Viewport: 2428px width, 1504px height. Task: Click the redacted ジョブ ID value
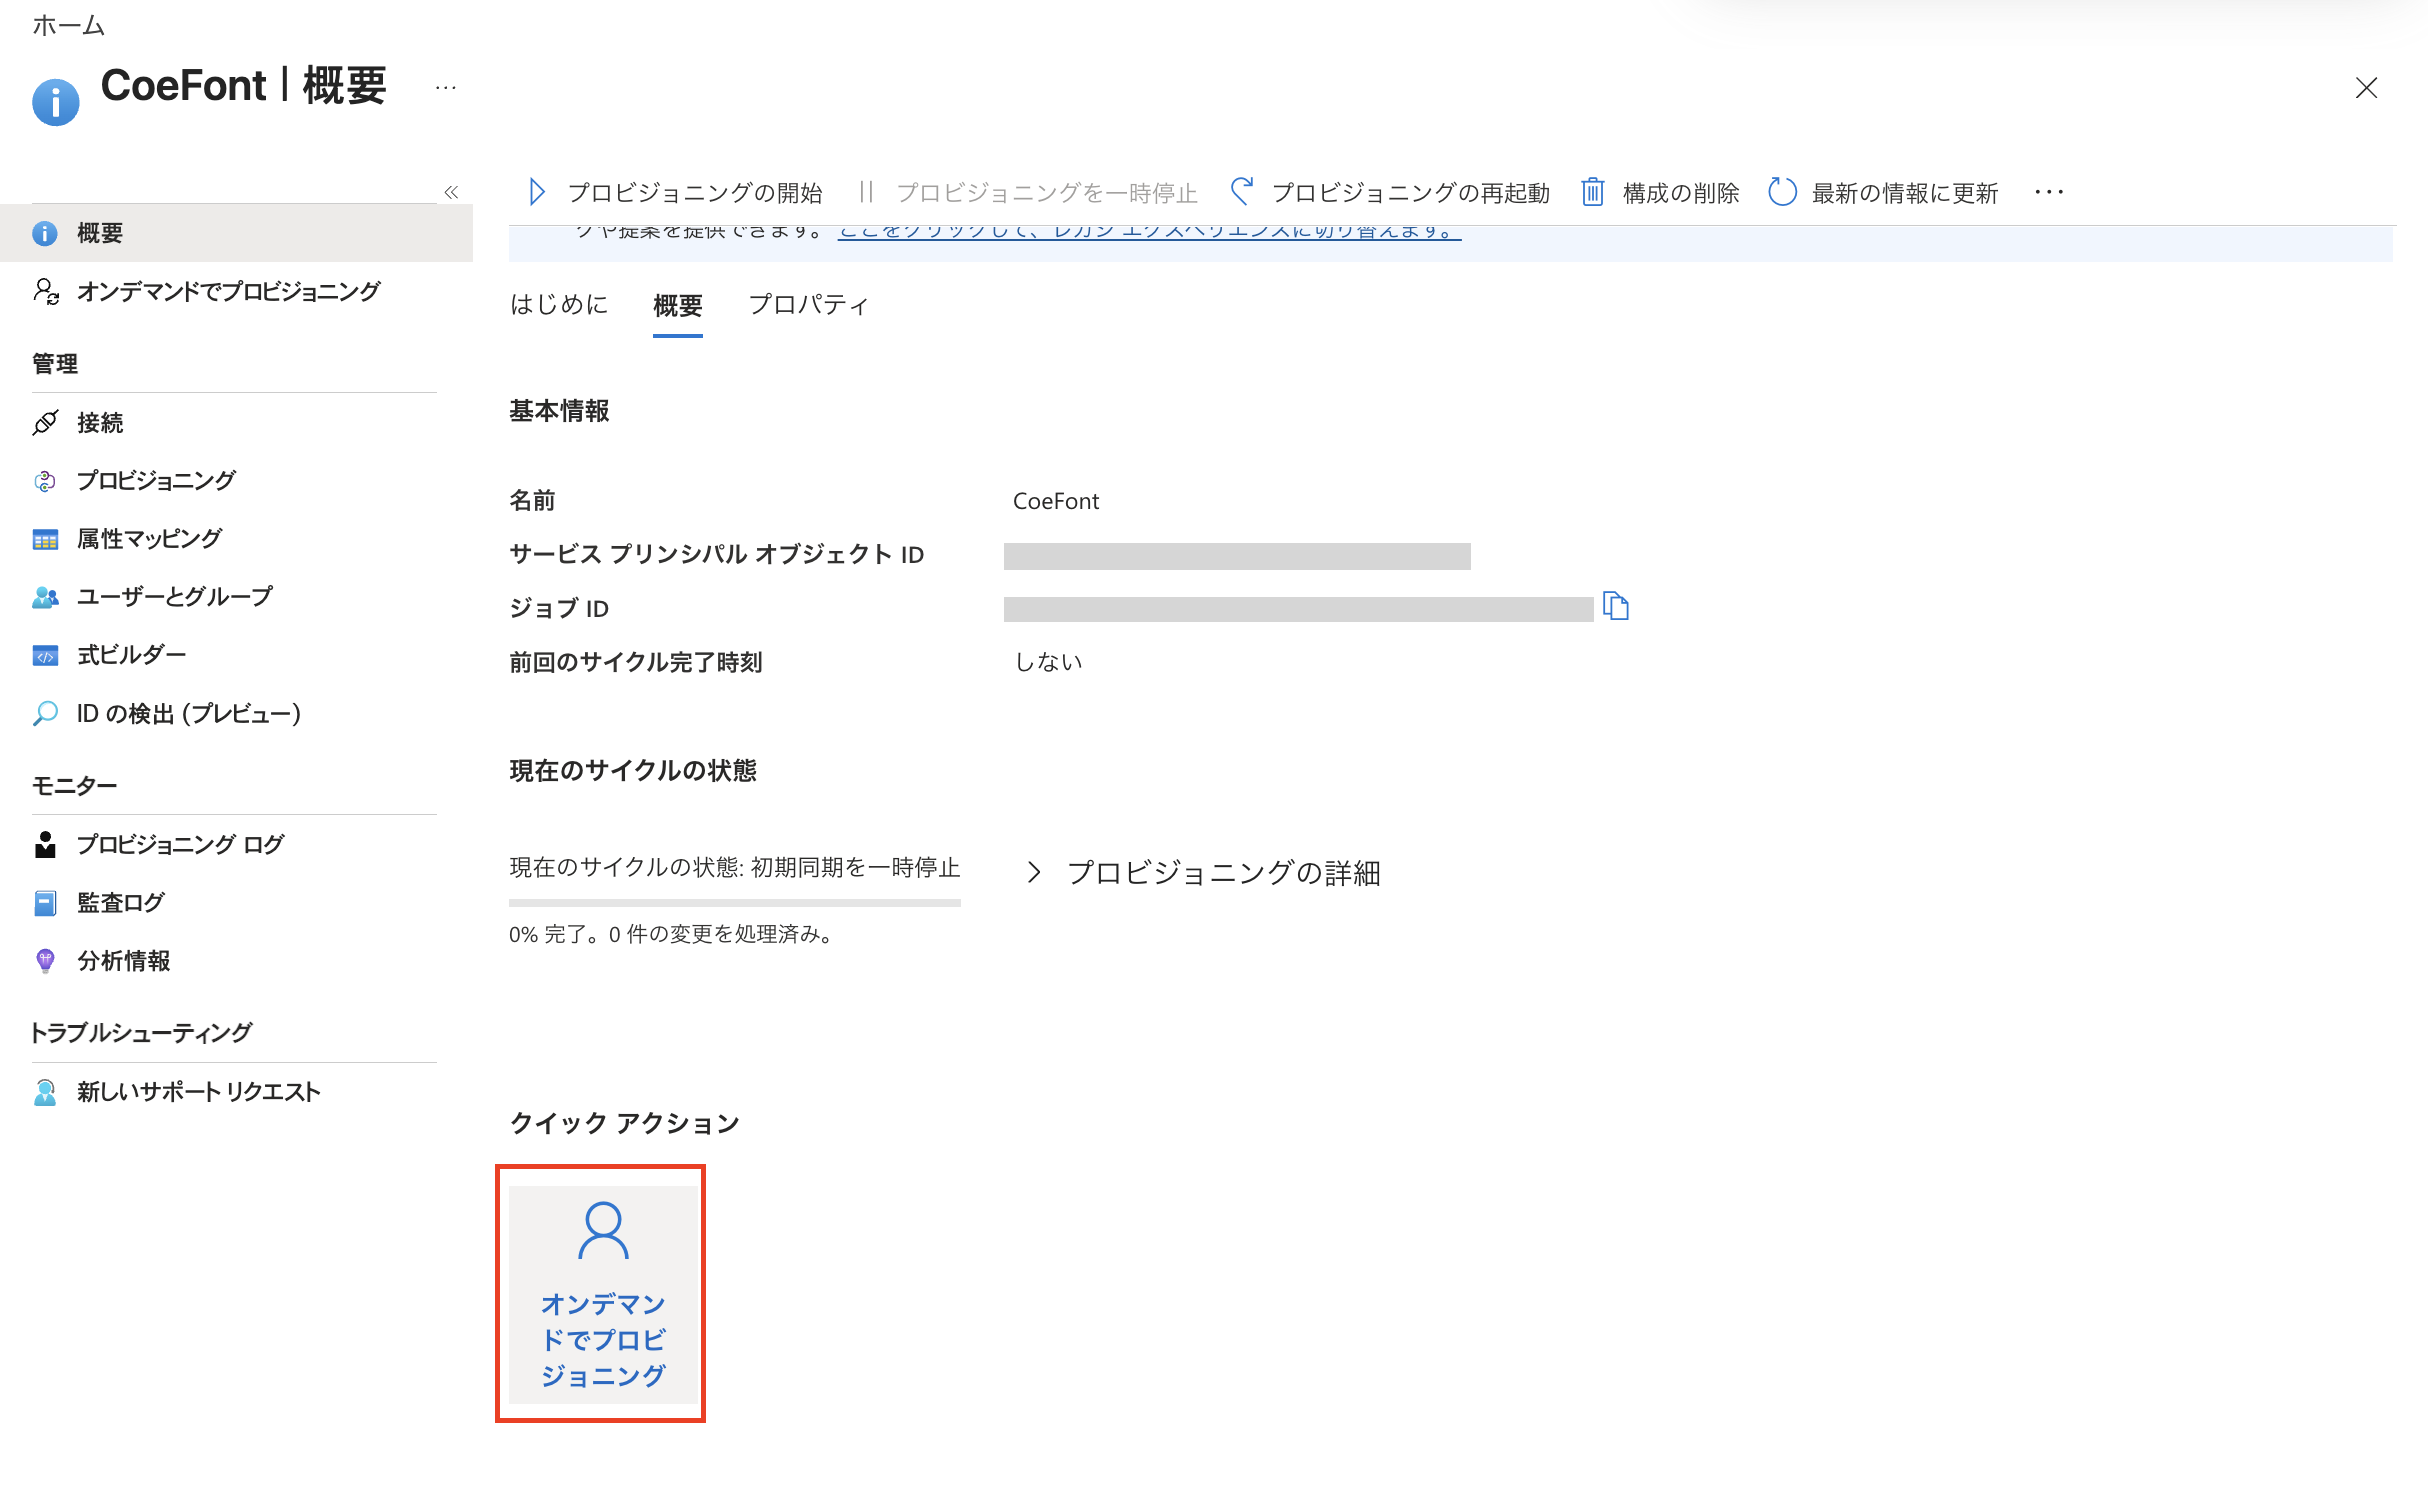[x=1299, y=609]
